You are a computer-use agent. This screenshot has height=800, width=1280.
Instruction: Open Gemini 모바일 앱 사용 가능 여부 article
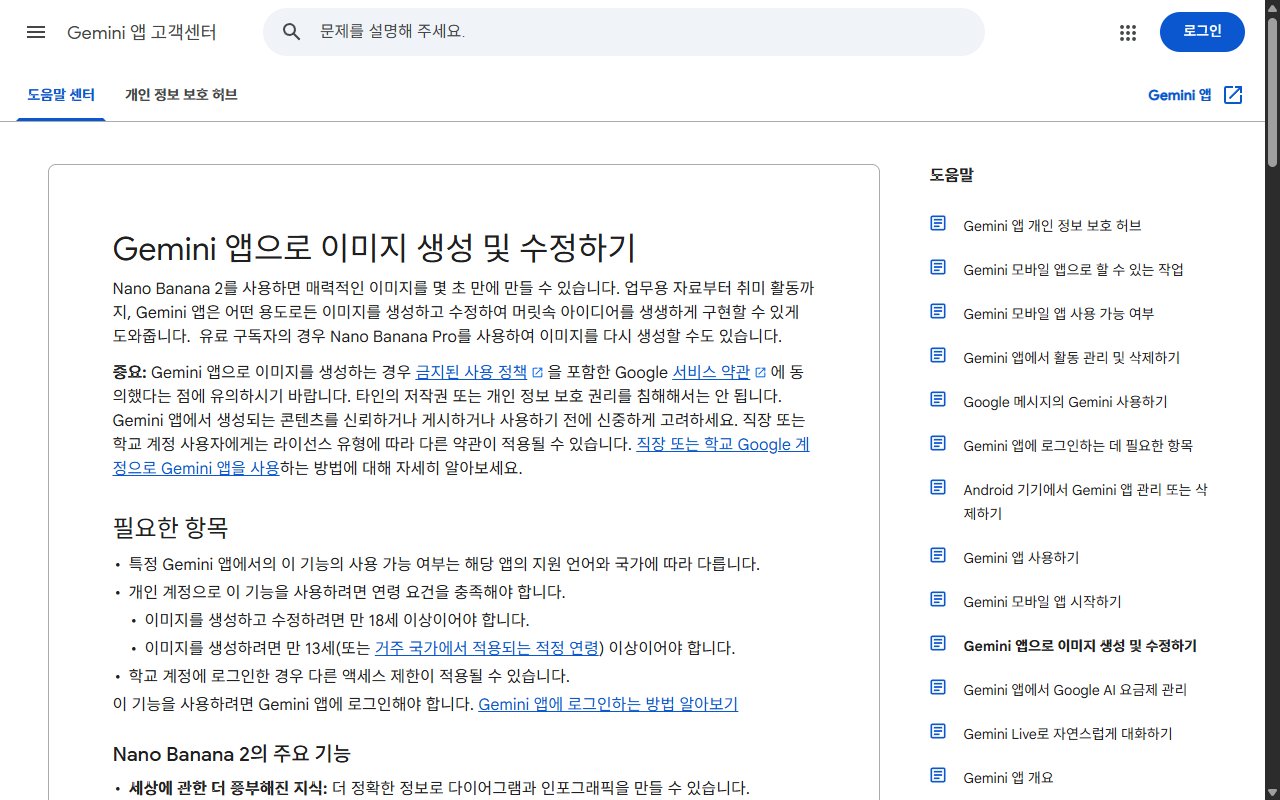point(1058,314)
